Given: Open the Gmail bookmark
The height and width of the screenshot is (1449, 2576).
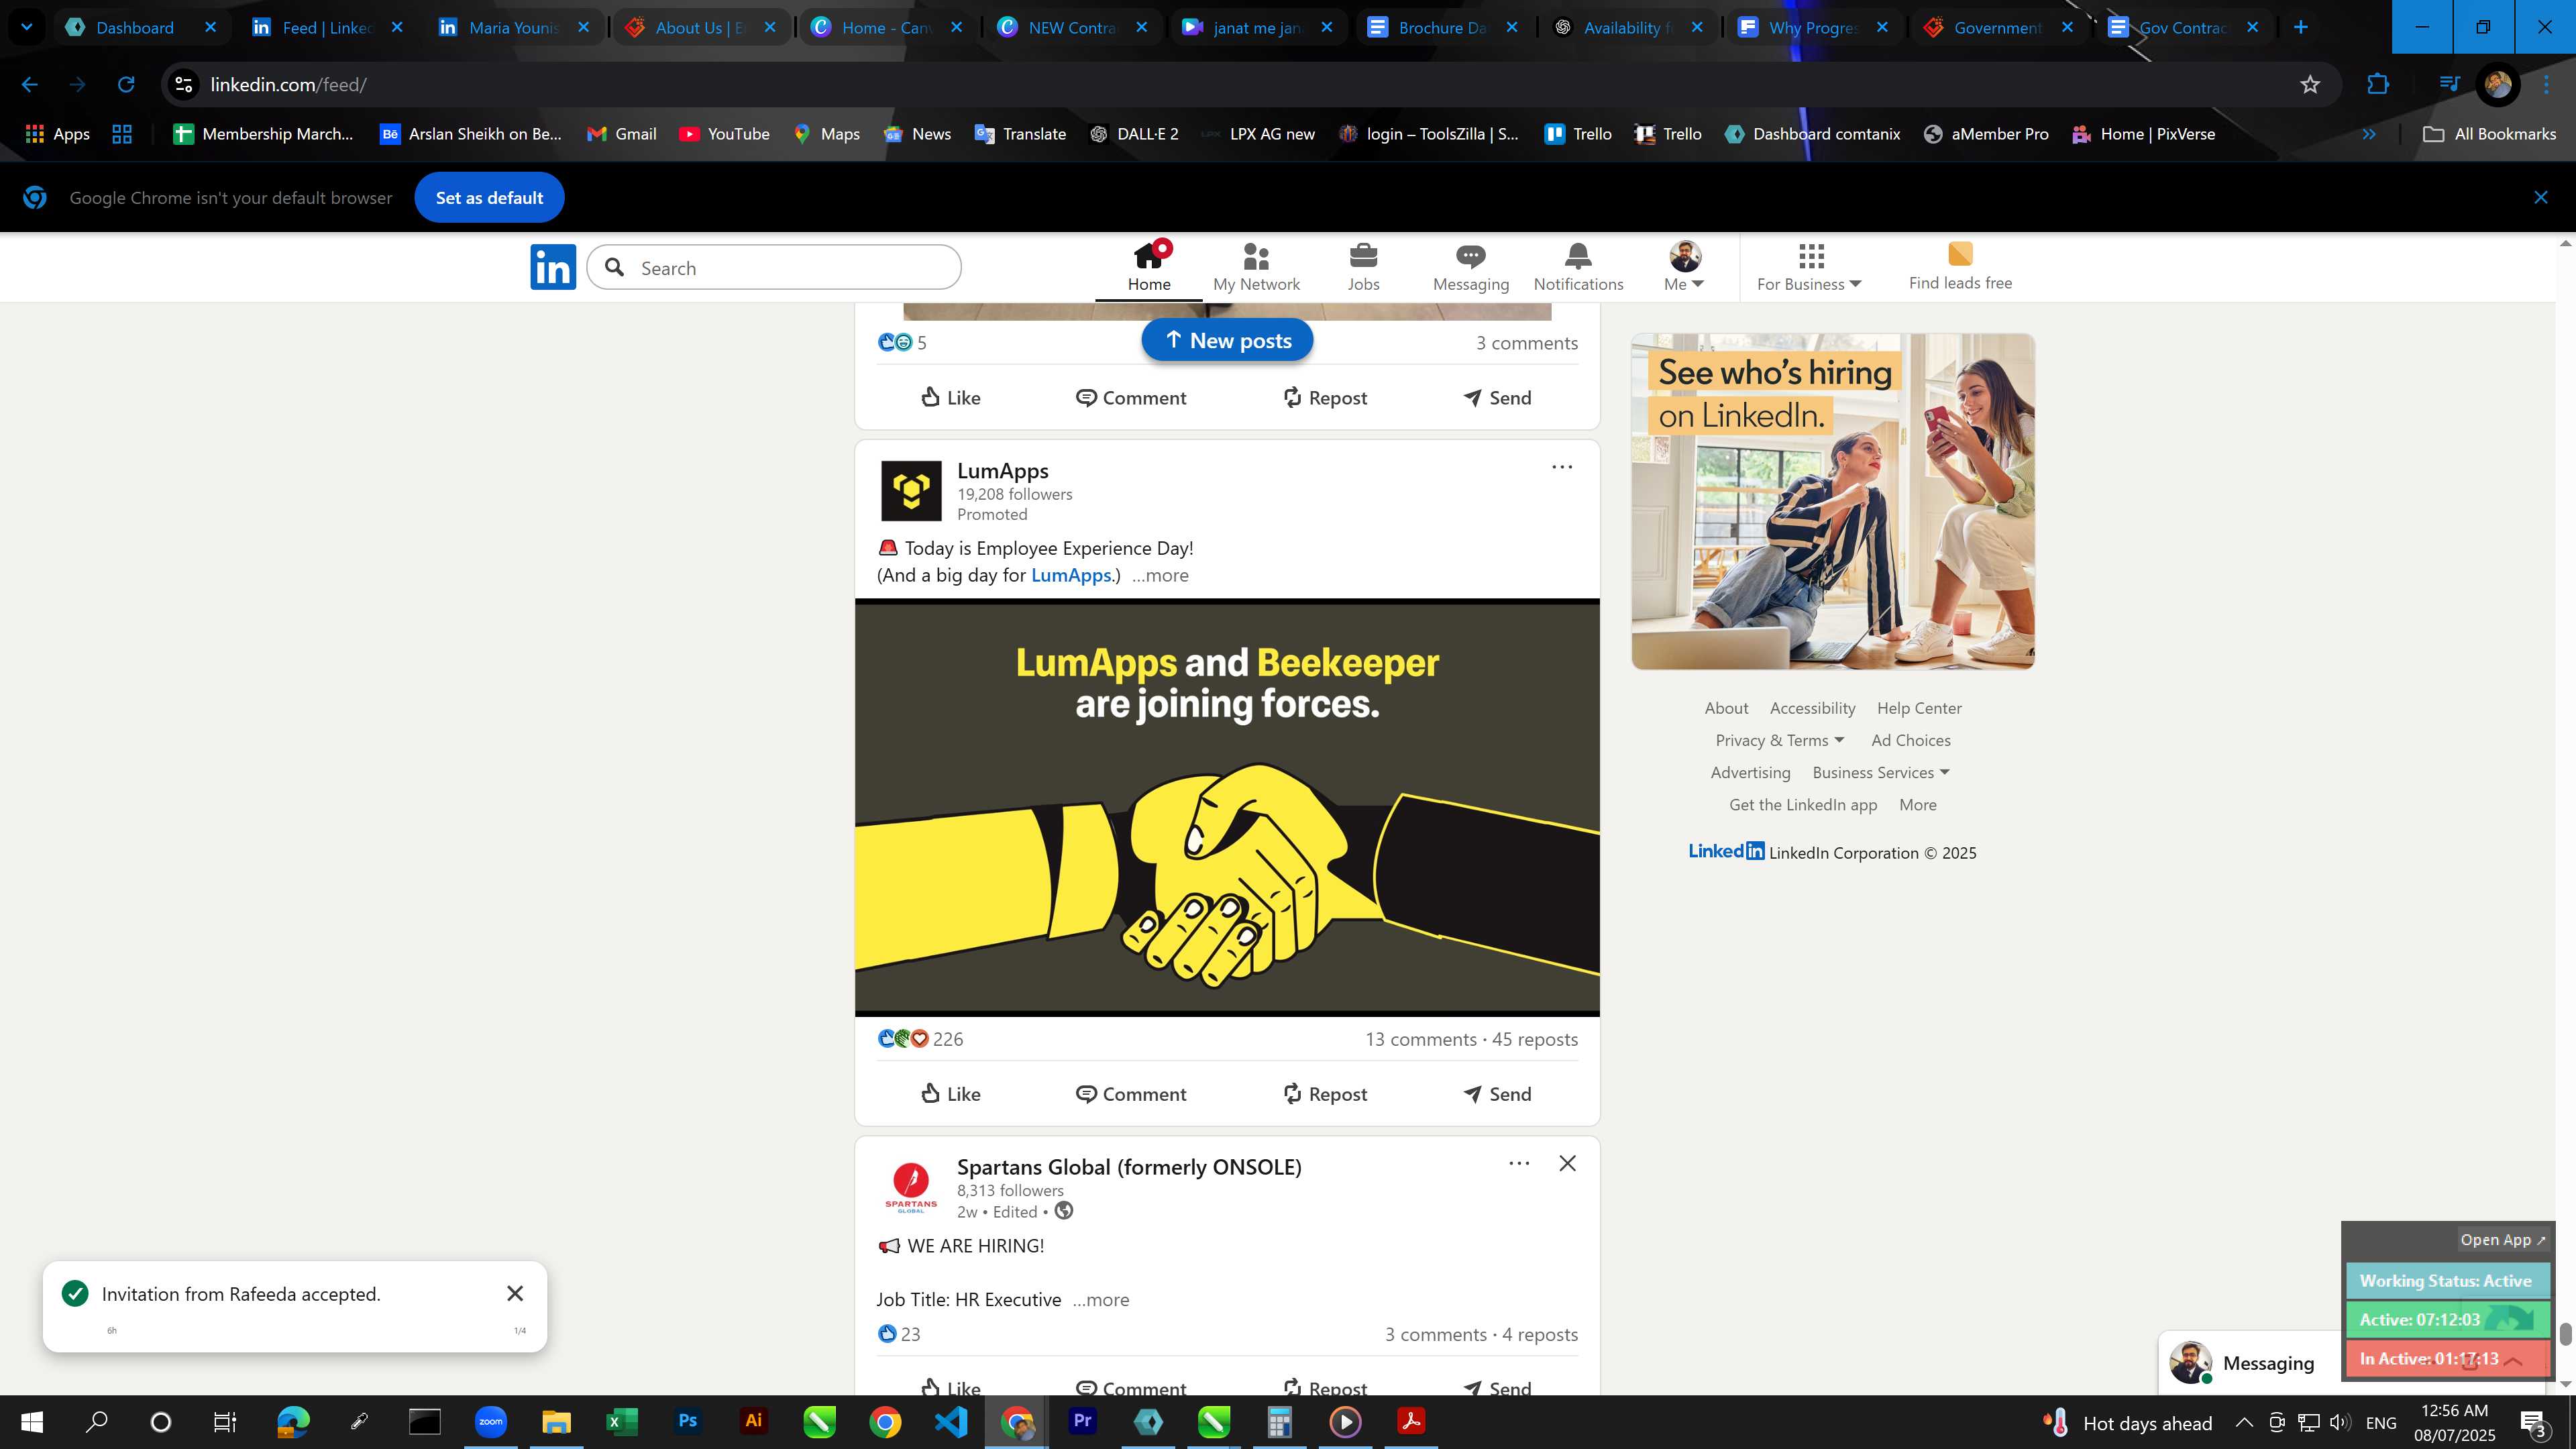Looking at the screenshot, I should tap(621, 134).
